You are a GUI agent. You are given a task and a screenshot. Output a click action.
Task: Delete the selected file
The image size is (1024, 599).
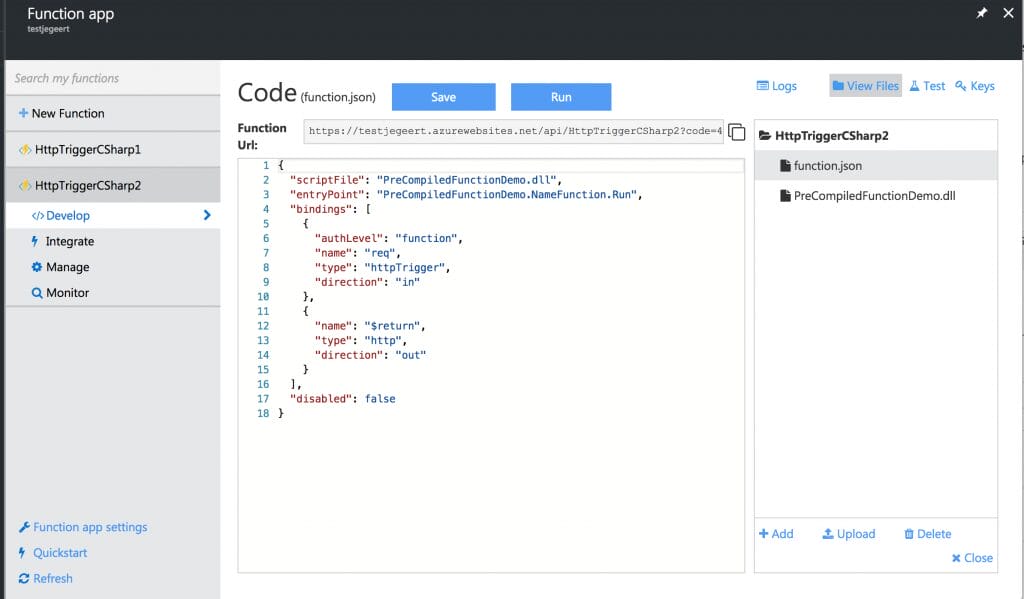click(x=927, y=534)
